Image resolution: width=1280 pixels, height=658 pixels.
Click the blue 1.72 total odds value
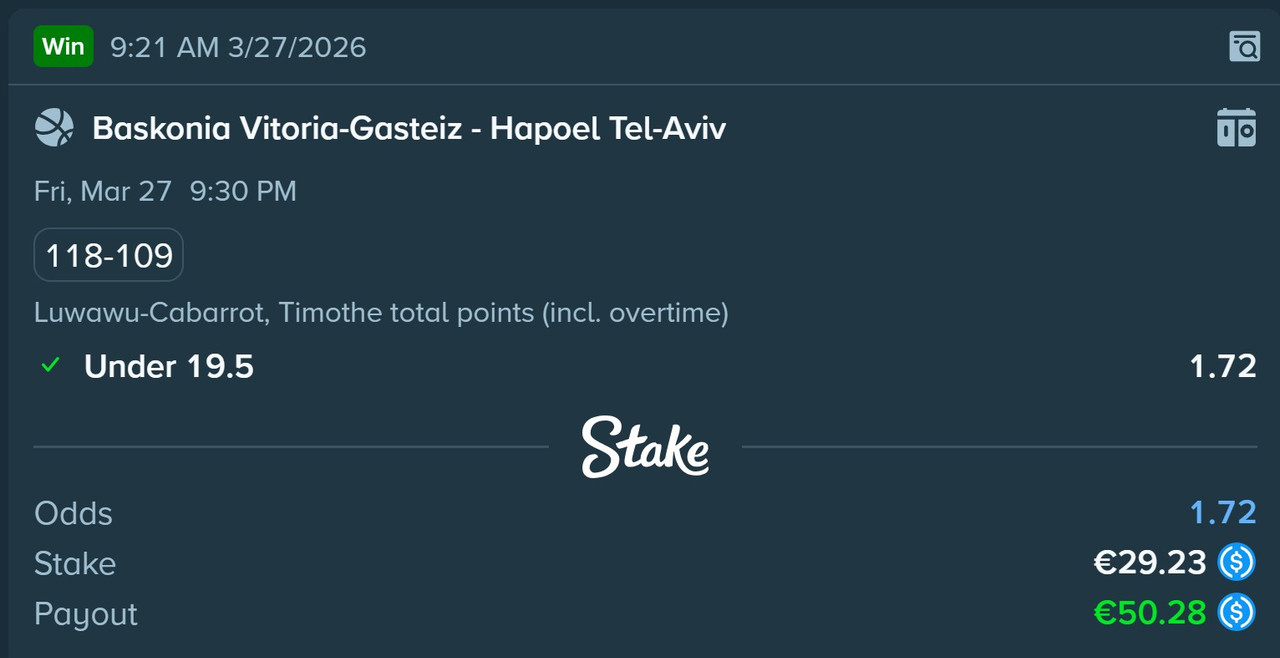(1222, 513)
